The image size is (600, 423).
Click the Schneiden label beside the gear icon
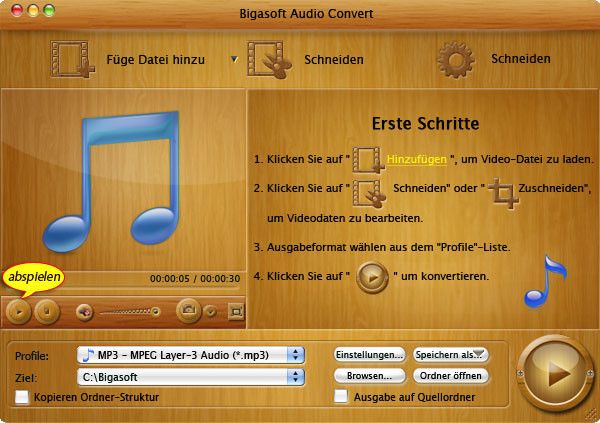(x=521, y=59)
